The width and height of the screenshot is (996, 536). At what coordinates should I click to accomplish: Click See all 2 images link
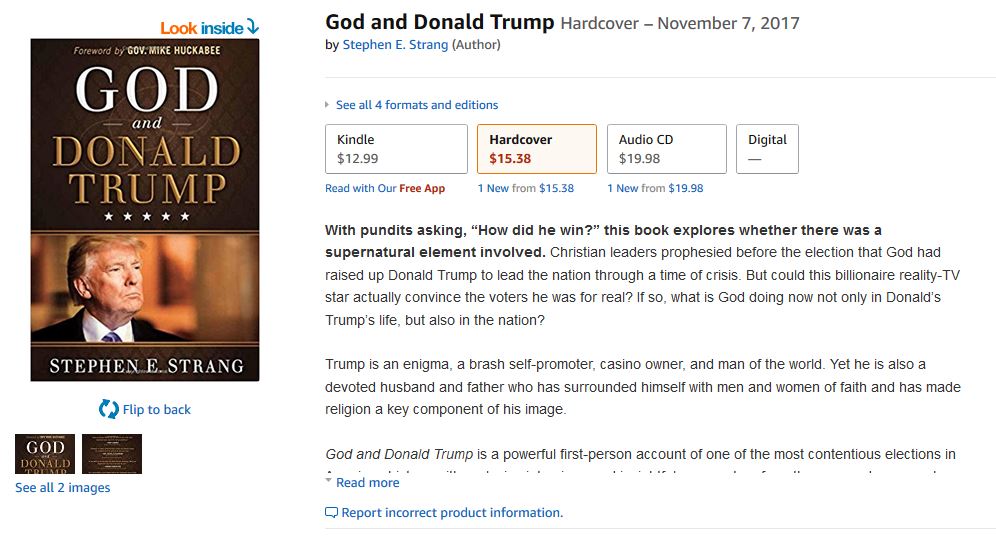(x=63, y=488)
